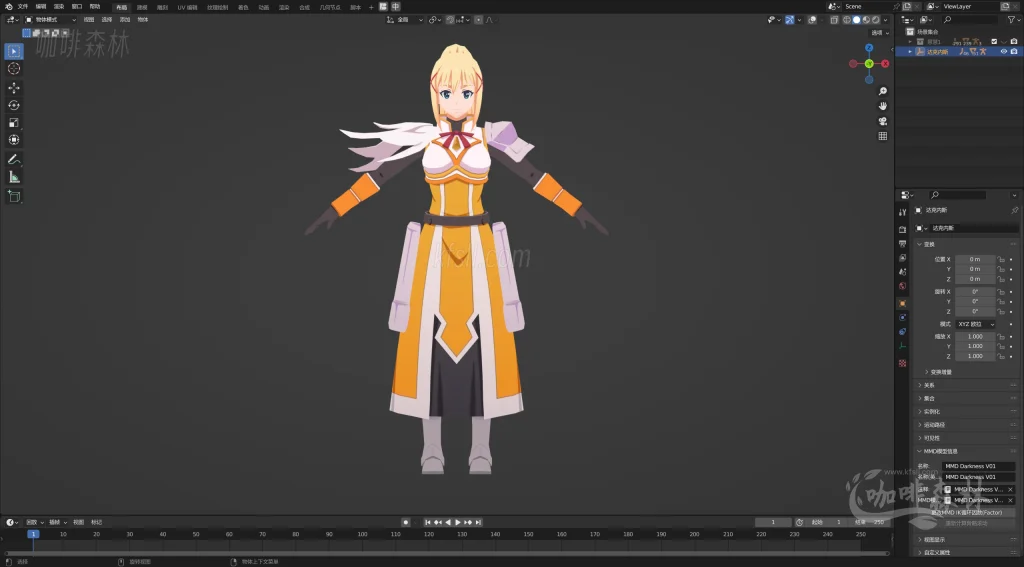
Task: Open the Output properties tab
Action: [x=903, y=244]
